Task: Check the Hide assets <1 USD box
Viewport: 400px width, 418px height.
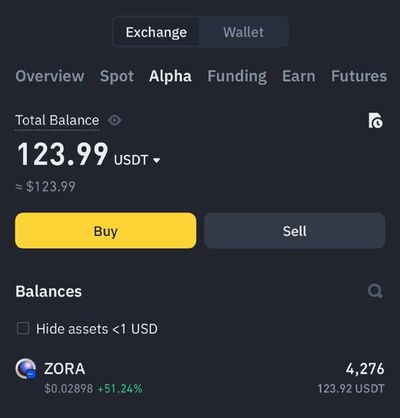Action: (23, 328)
